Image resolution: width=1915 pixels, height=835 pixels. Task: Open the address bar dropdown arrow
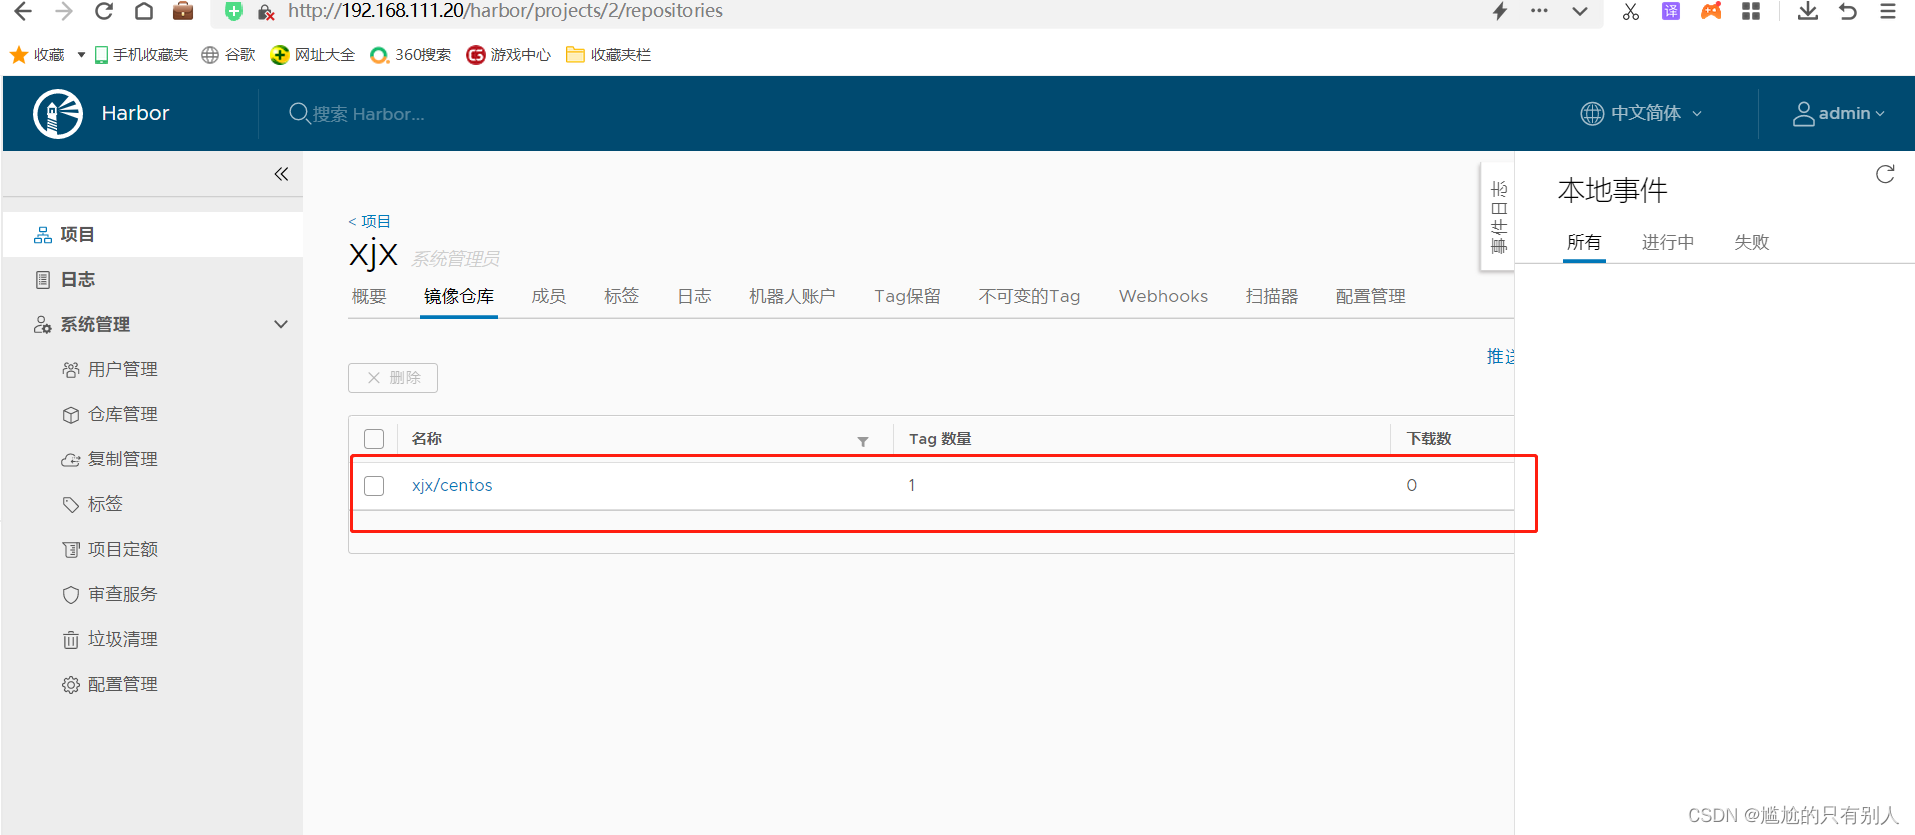(1580, 11)
